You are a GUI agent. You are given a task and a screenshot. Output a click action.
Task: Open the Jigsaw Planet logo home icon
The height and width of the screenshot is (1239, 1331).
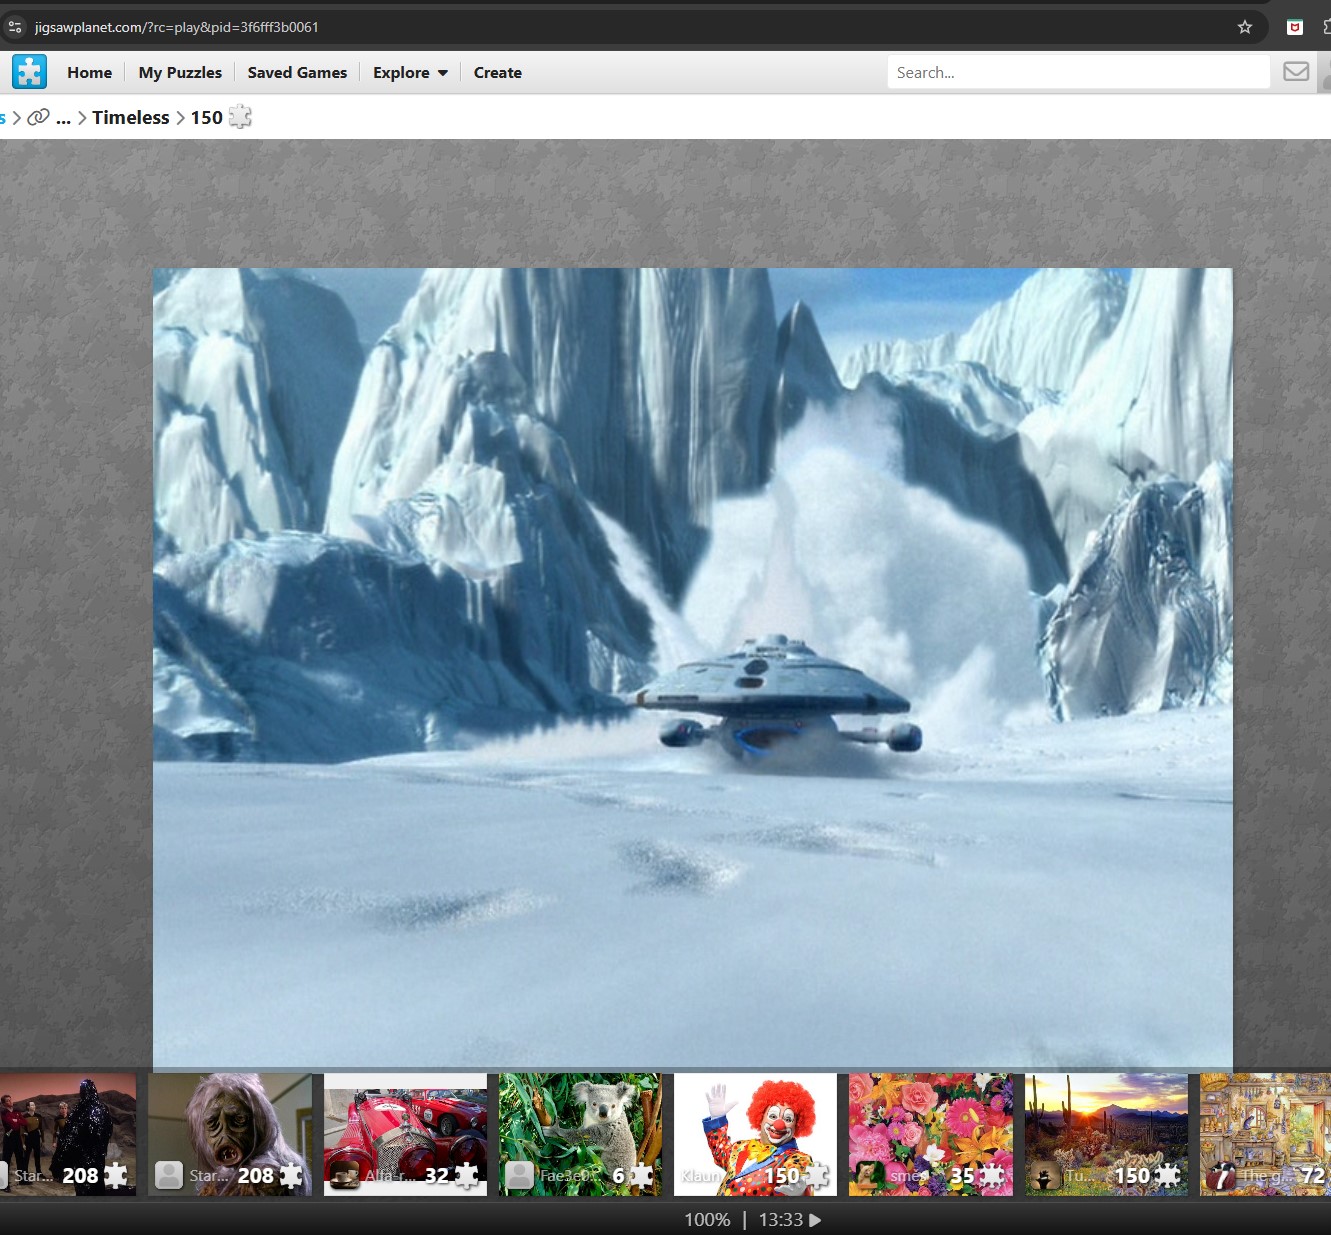tap(29, 72)
